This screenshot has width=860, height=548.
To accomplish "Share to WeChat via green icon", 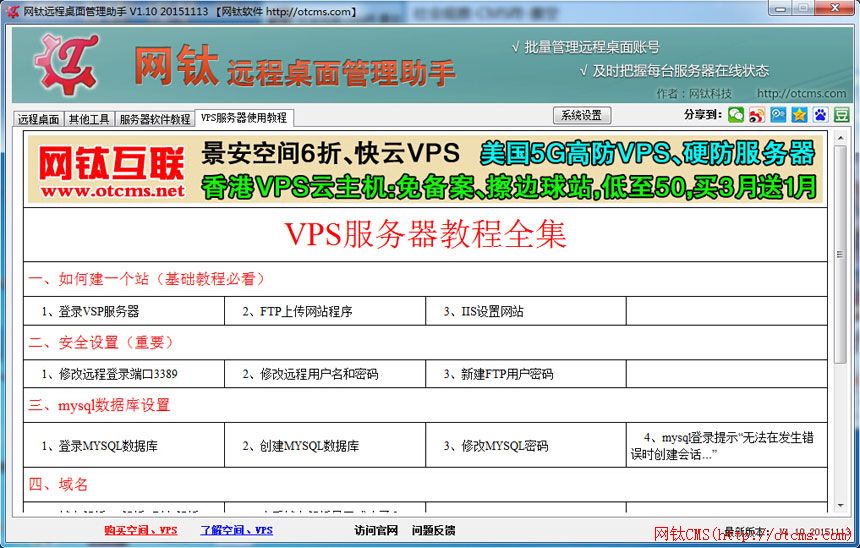I will (x=736, y=115).
